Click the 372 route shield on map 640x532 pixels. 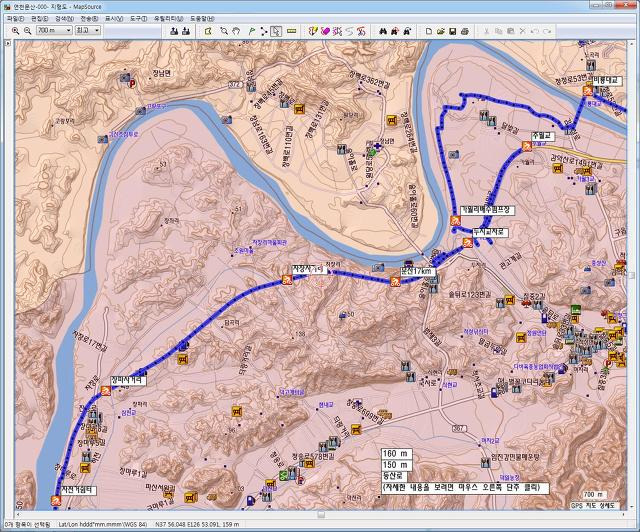point(234,85)
